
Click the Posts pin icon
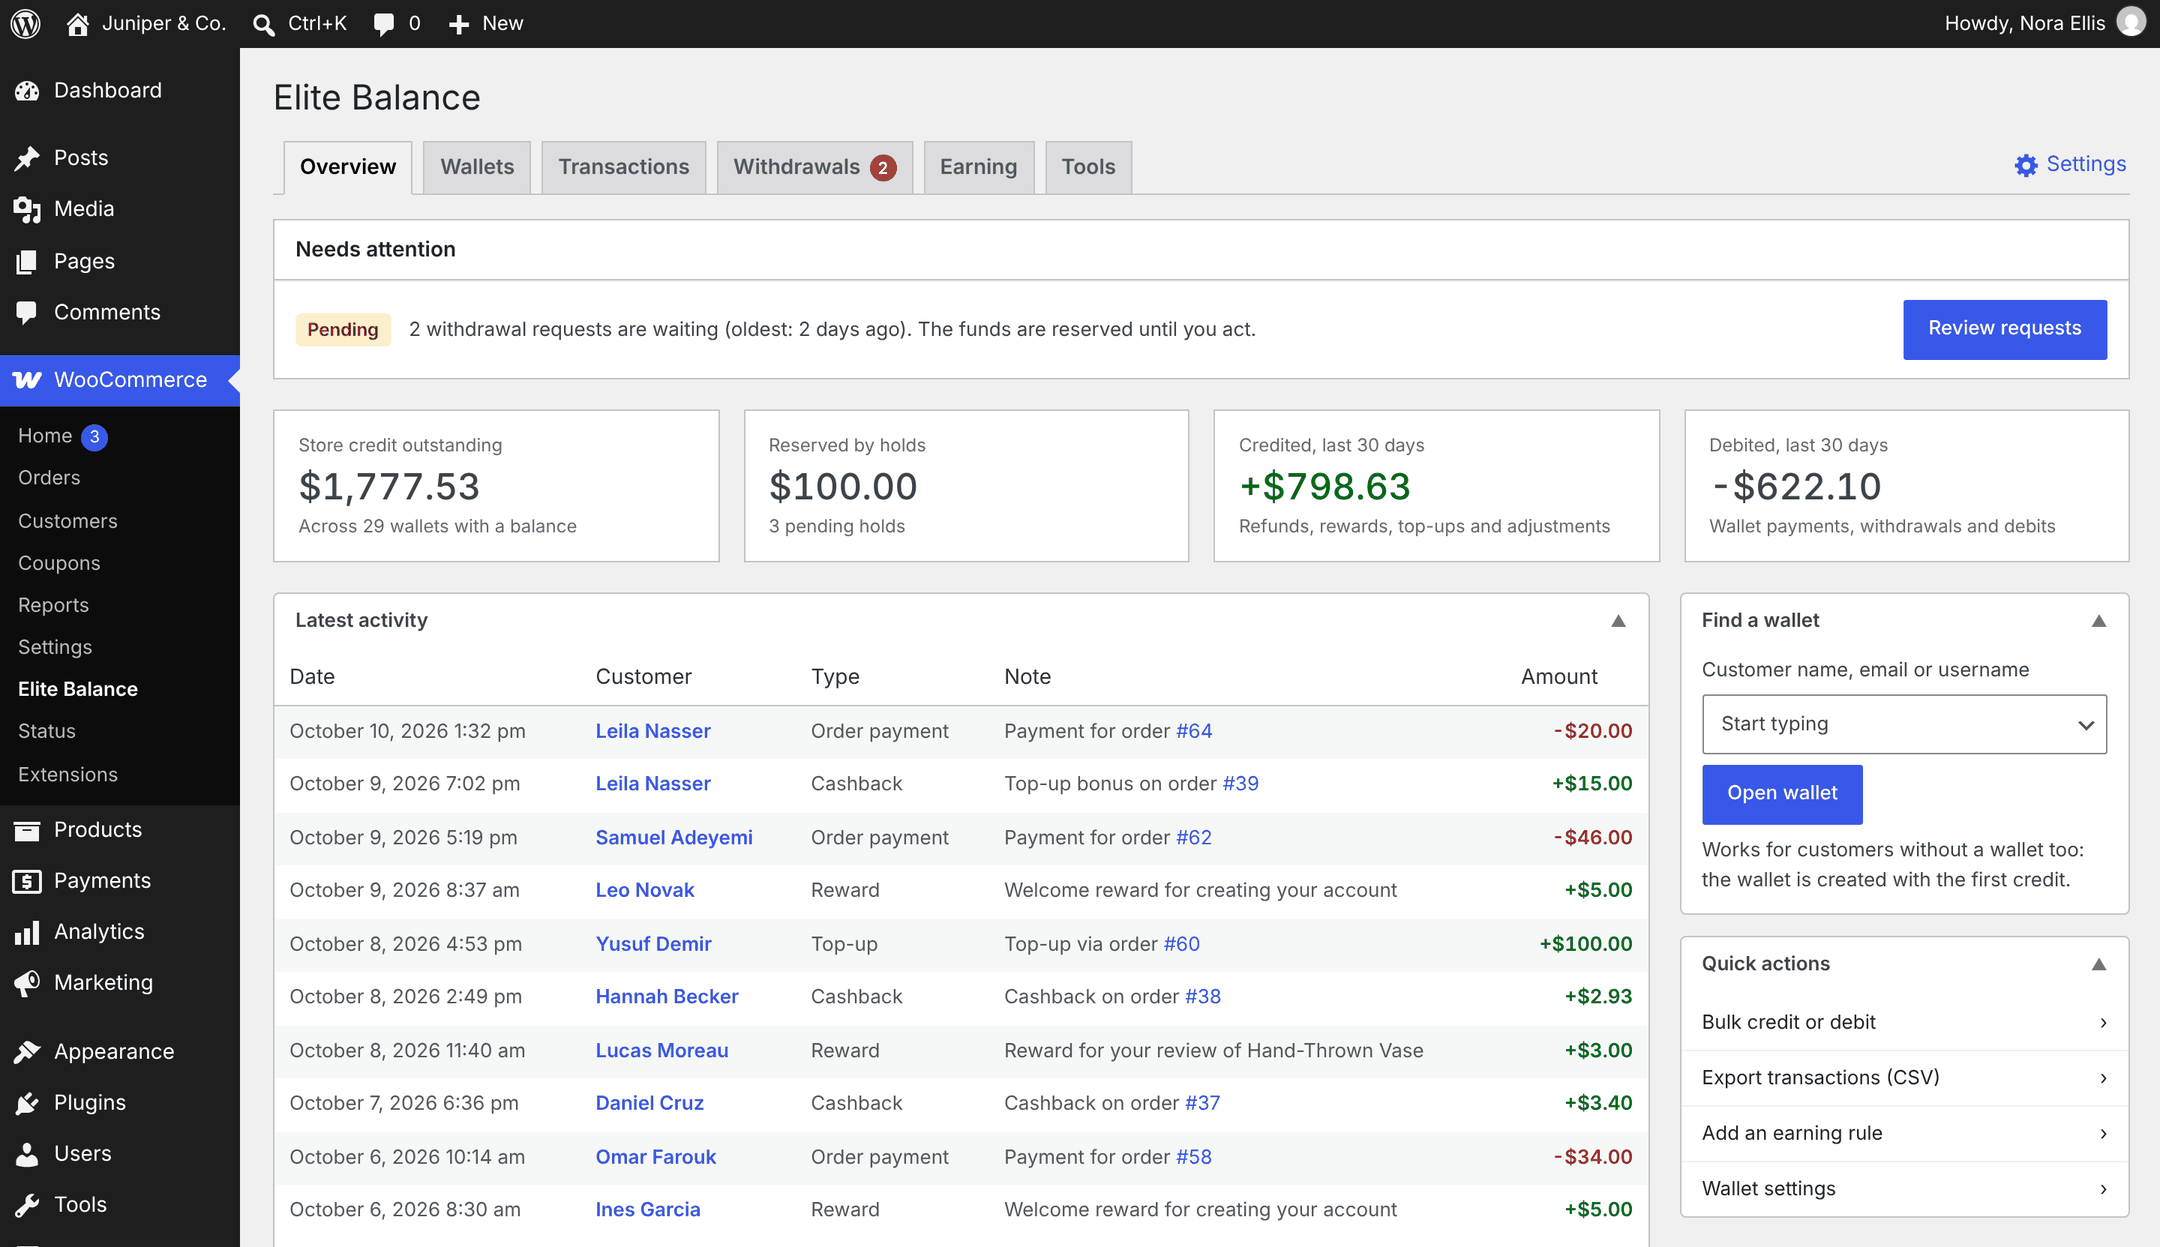(27, 158)
